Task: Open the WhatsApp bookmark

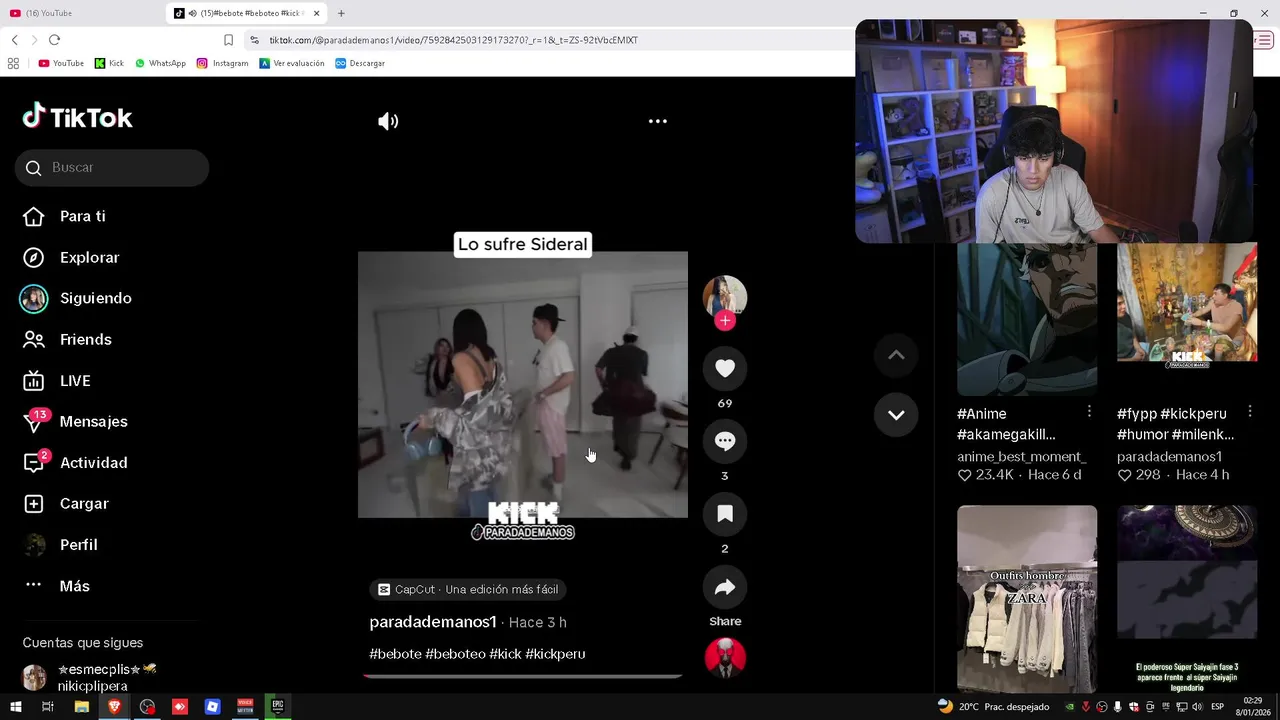Action: tap(160, 63)
